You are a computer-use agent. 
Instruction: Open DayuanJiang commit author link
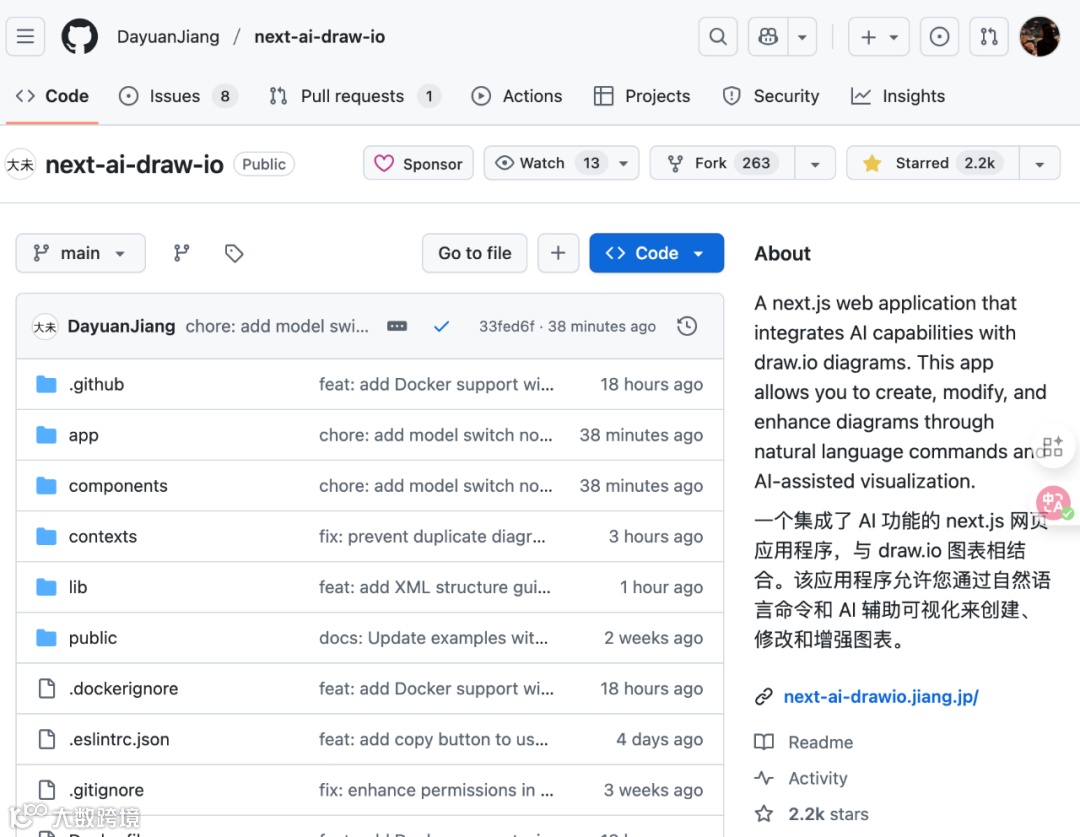click(x=121, y=327)
